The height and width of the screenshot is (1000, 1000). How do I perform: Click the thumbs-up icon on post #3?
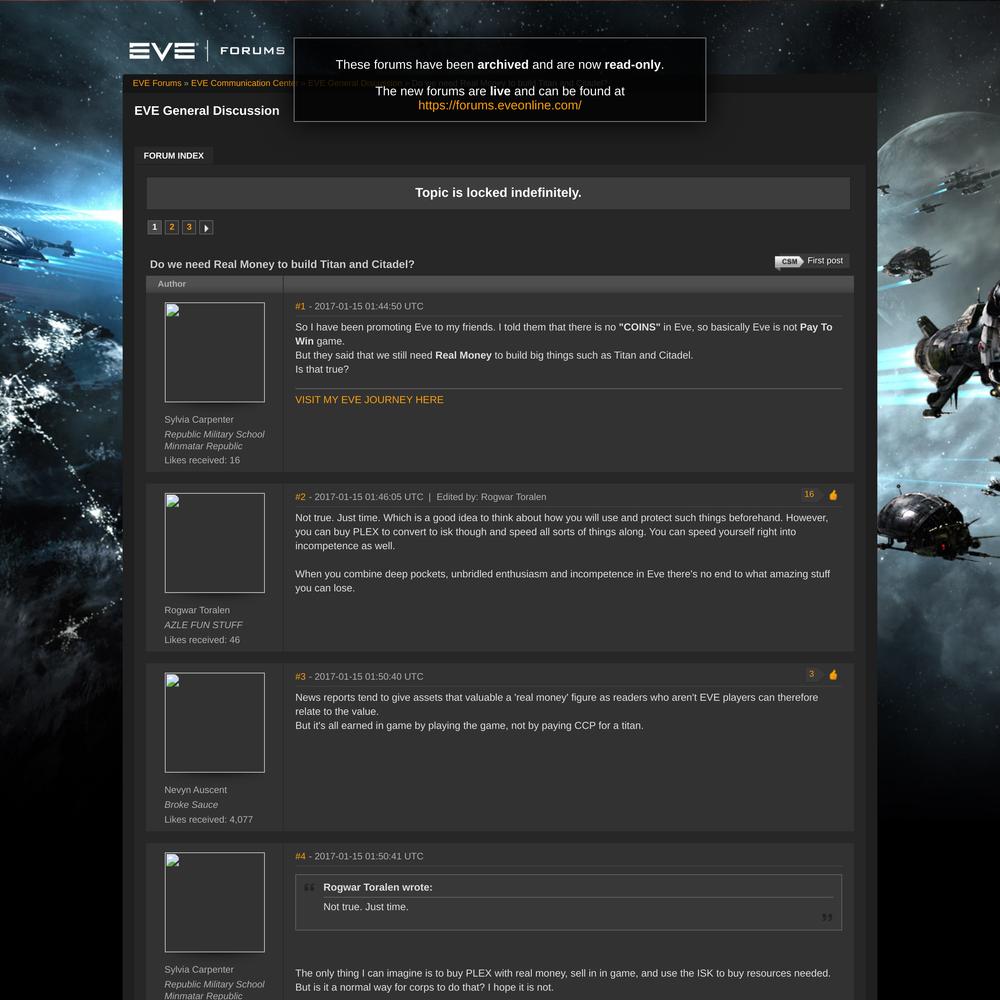point(833,675)
